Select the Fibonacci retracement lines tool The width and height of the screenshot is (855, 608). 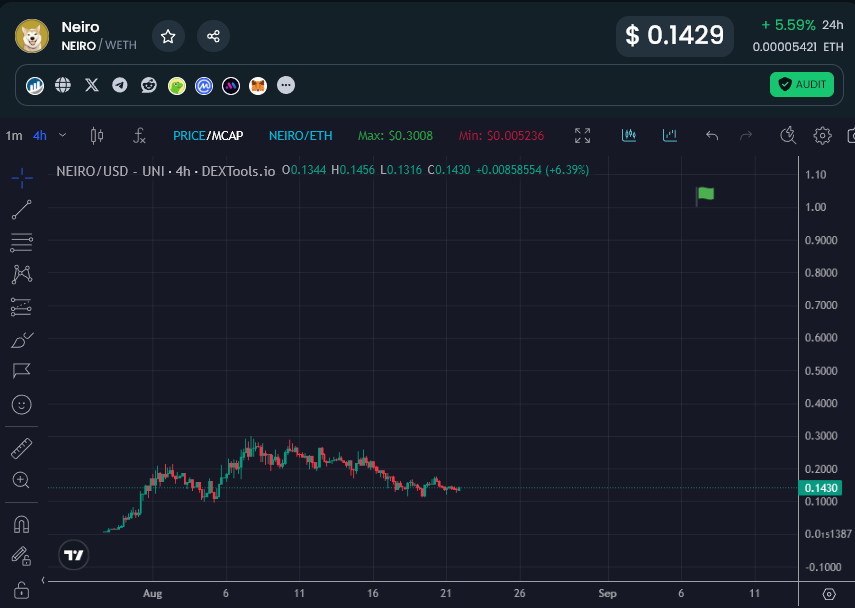click(22, 243)
